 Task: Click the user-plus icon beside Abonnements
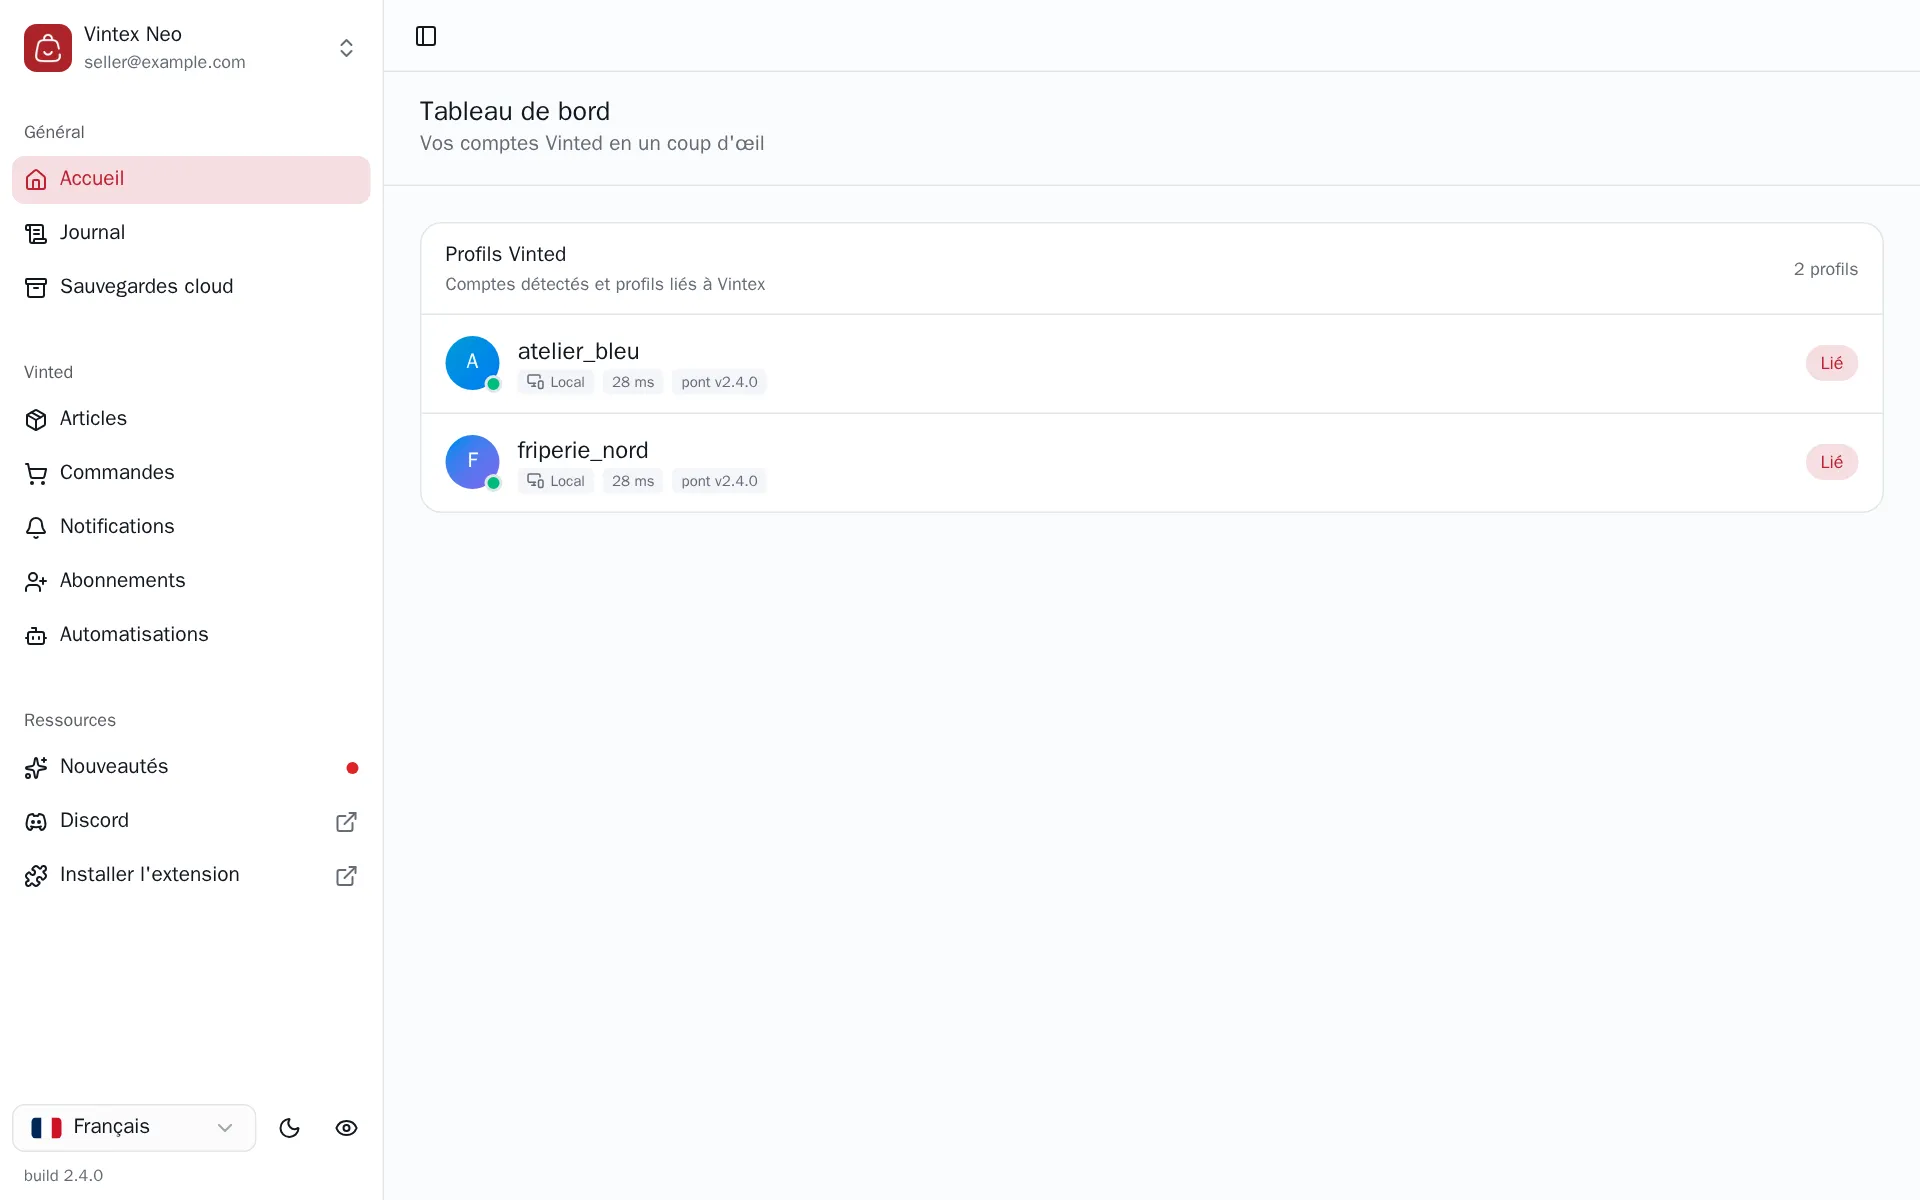(x=36, y=581)
